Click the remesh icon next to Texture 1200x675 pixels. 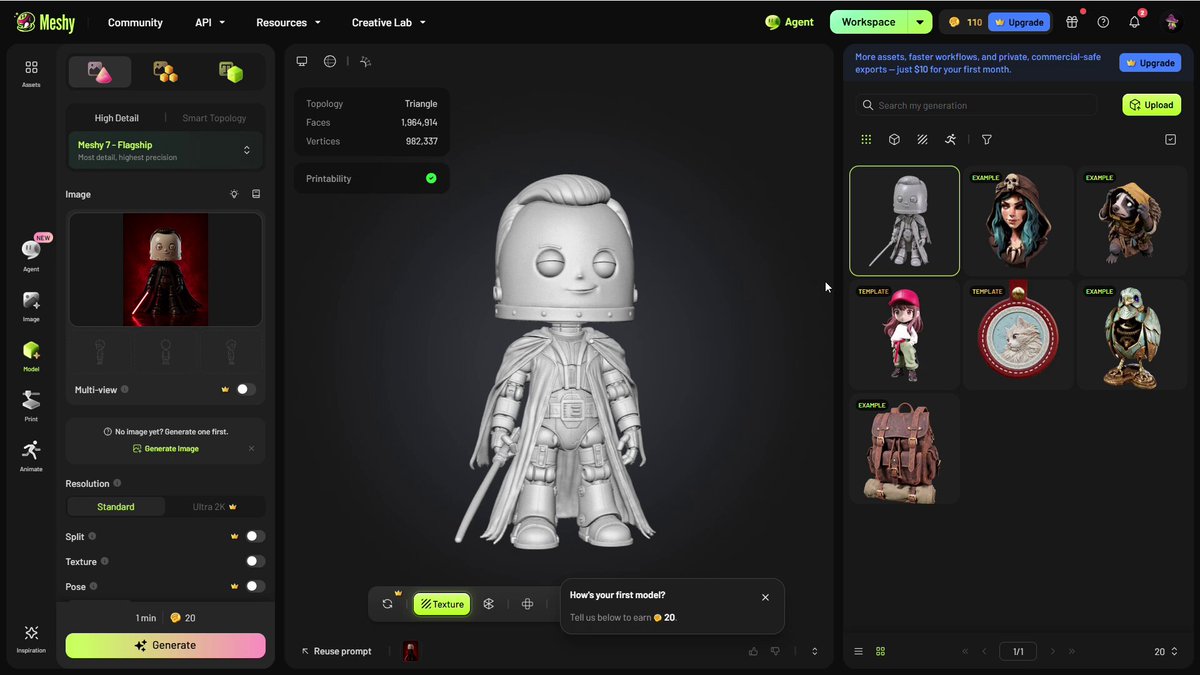(x=489, y=604)
